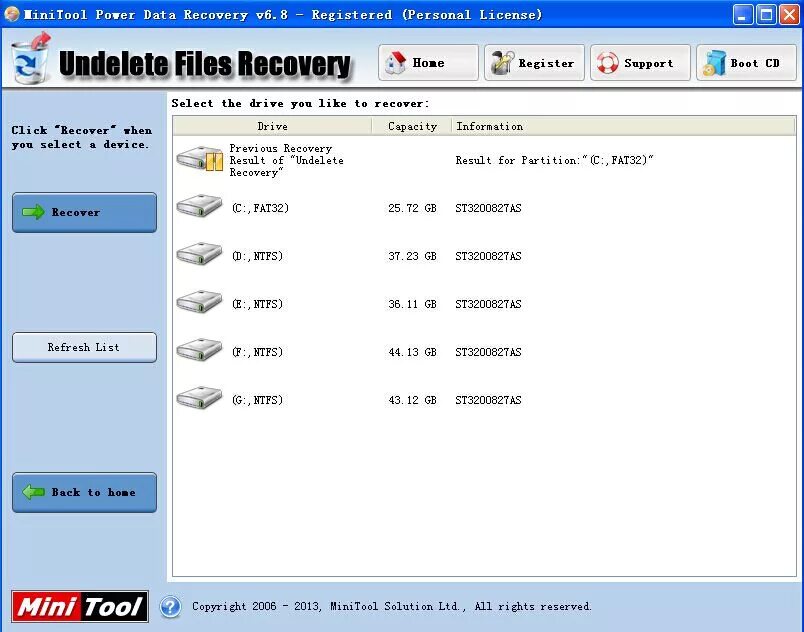Click the Home toolbar button
Viewport: 804px width, 632px height.
click(428, 63)
